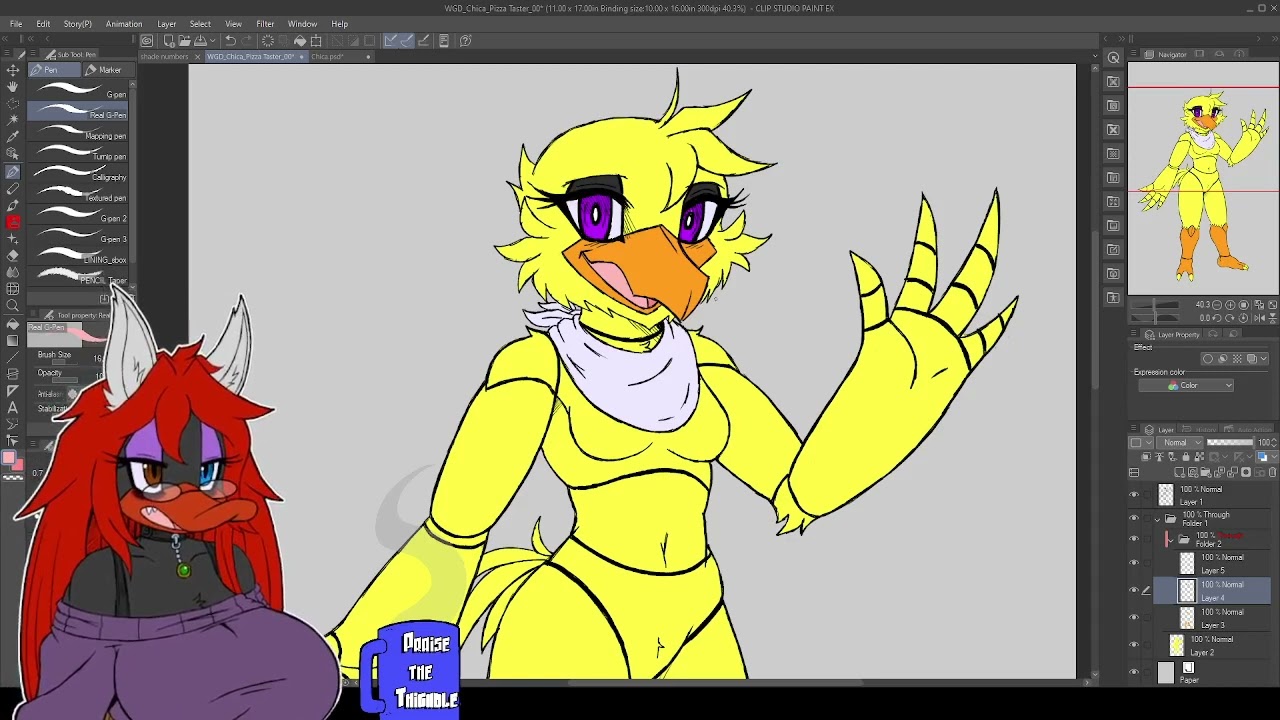The image size is (1280, 720).
Task: Open CLIP STUDIO launcher icon
Action: (x=147, y=41)
